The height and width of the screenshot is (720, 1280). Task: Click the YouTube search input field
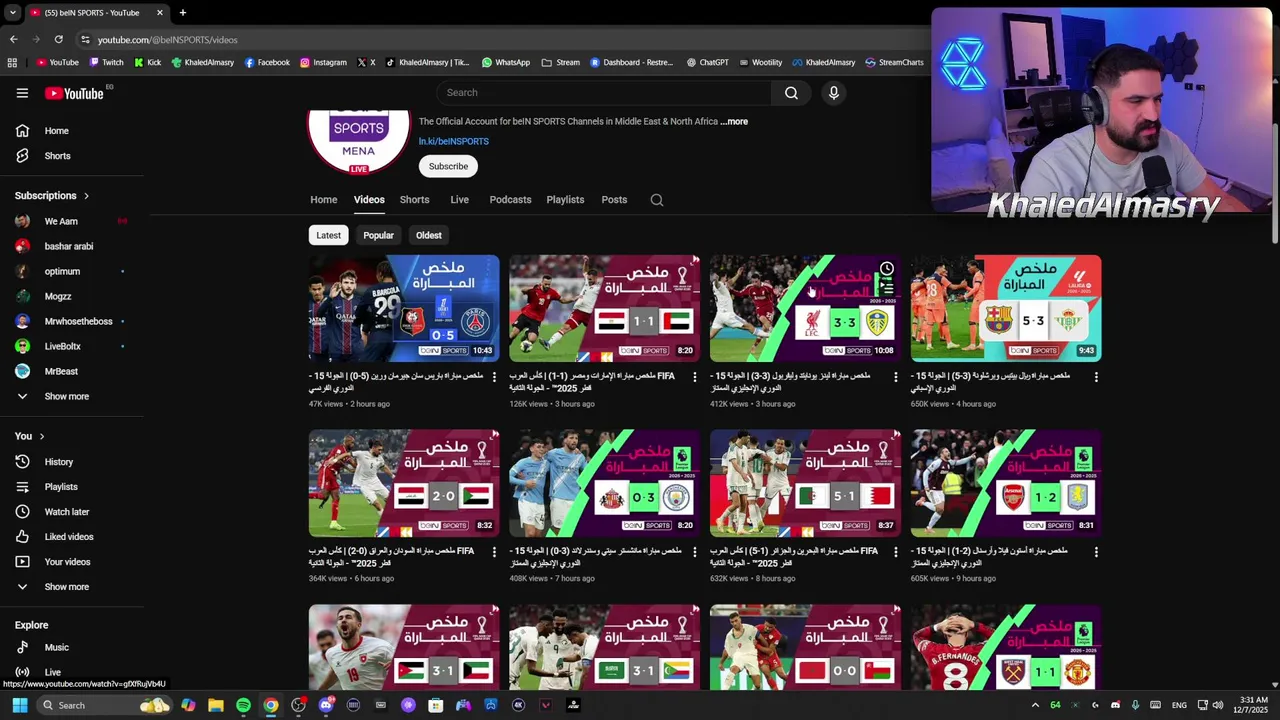coord(605,93)
